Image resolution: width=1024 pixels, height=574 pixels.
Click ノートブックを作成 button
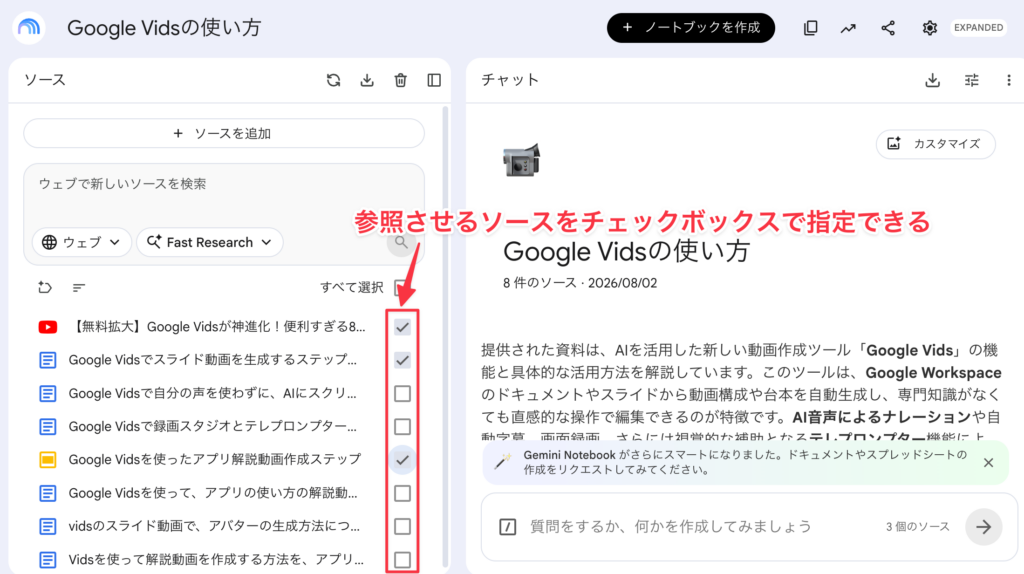click(x=691, y=27)
